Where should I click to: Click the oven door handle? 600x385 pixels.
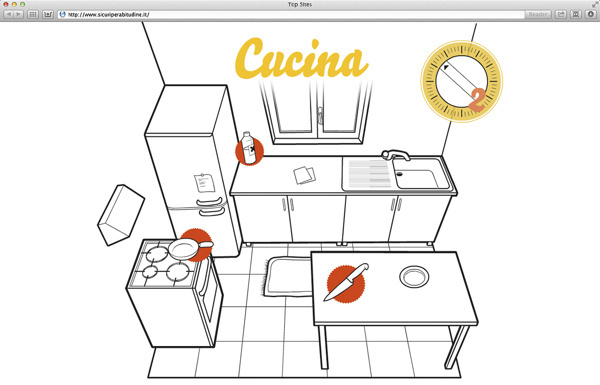(205, 277)
